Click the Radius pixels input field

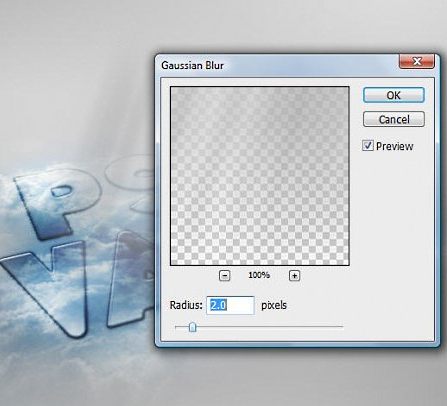point(230,305)
